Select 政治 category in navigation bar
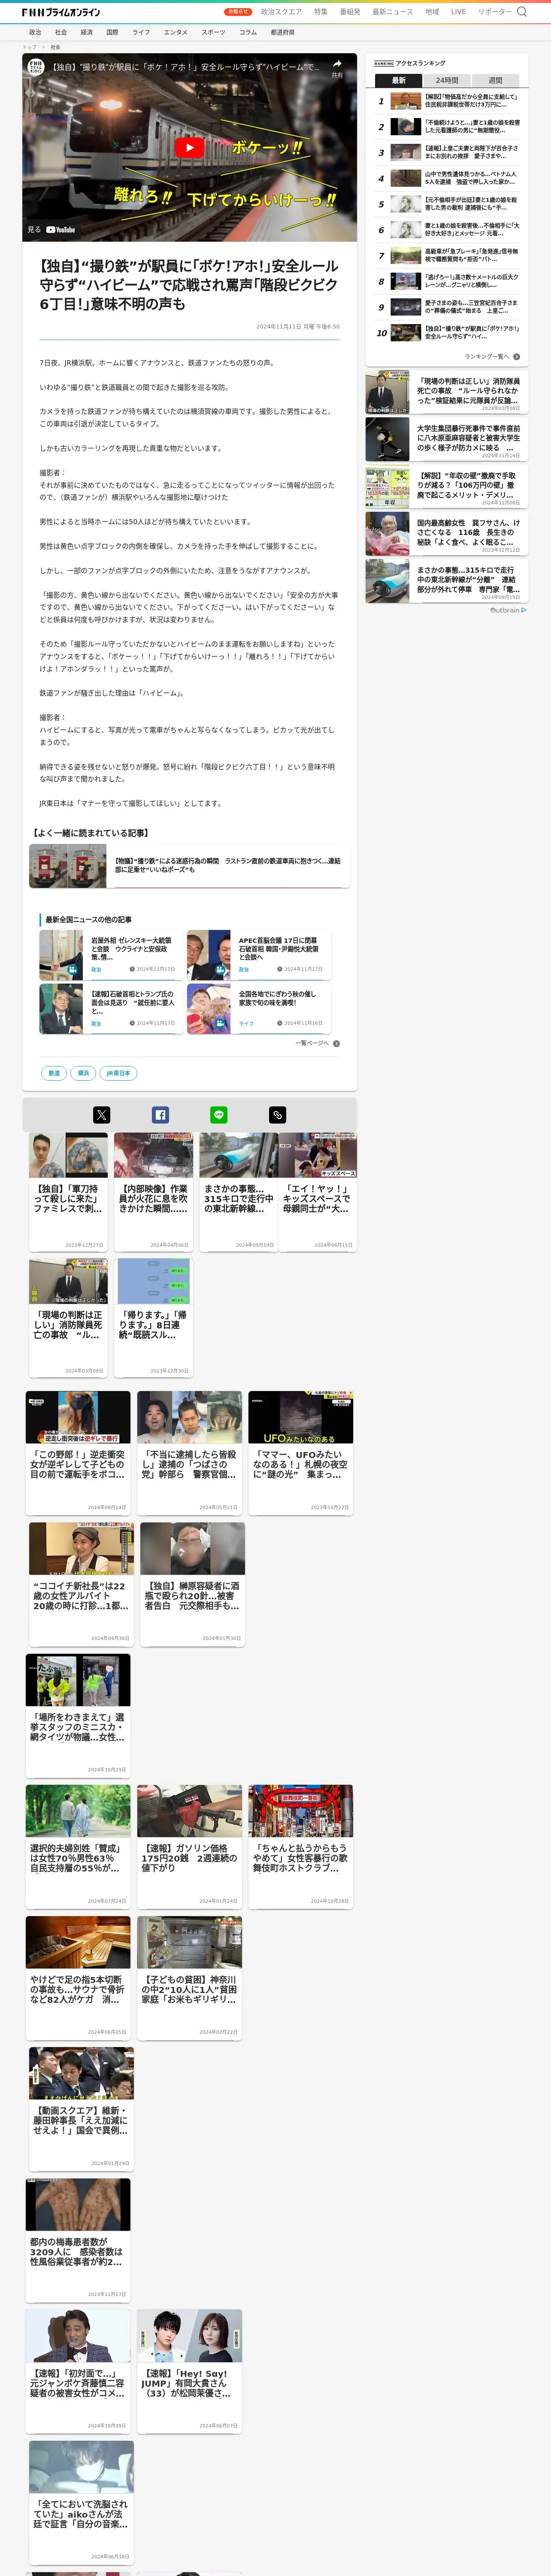Viewport: 551px width, 2576px height. click(35, 32)
